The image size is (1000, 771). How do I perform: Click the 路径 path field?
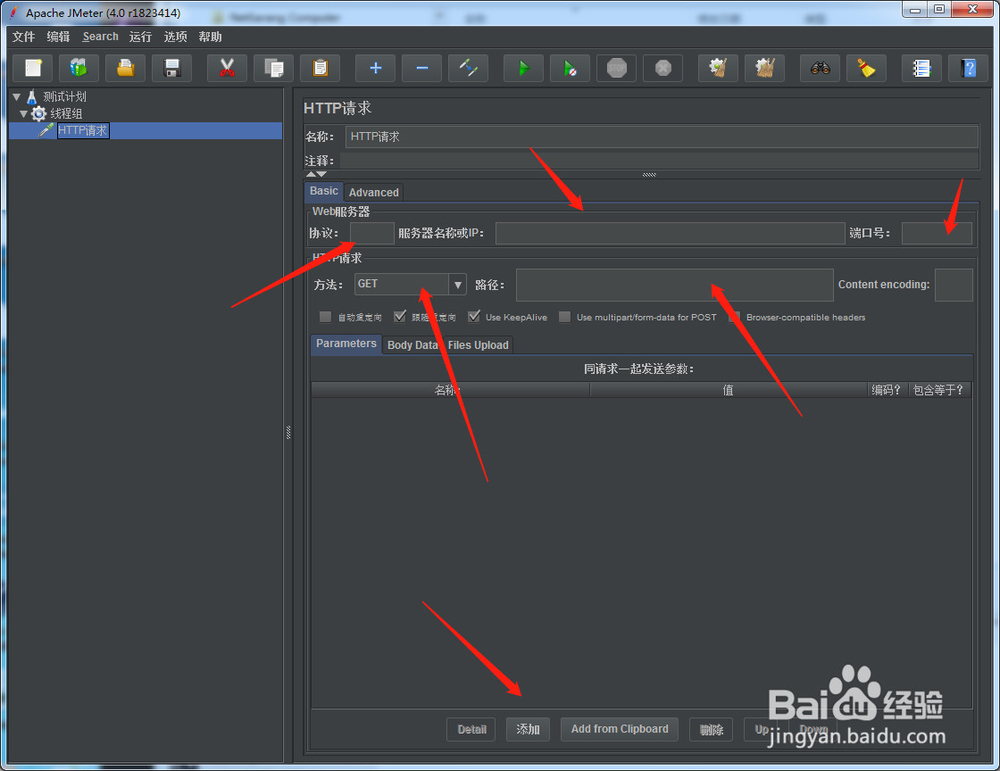[x=675, y=284]
